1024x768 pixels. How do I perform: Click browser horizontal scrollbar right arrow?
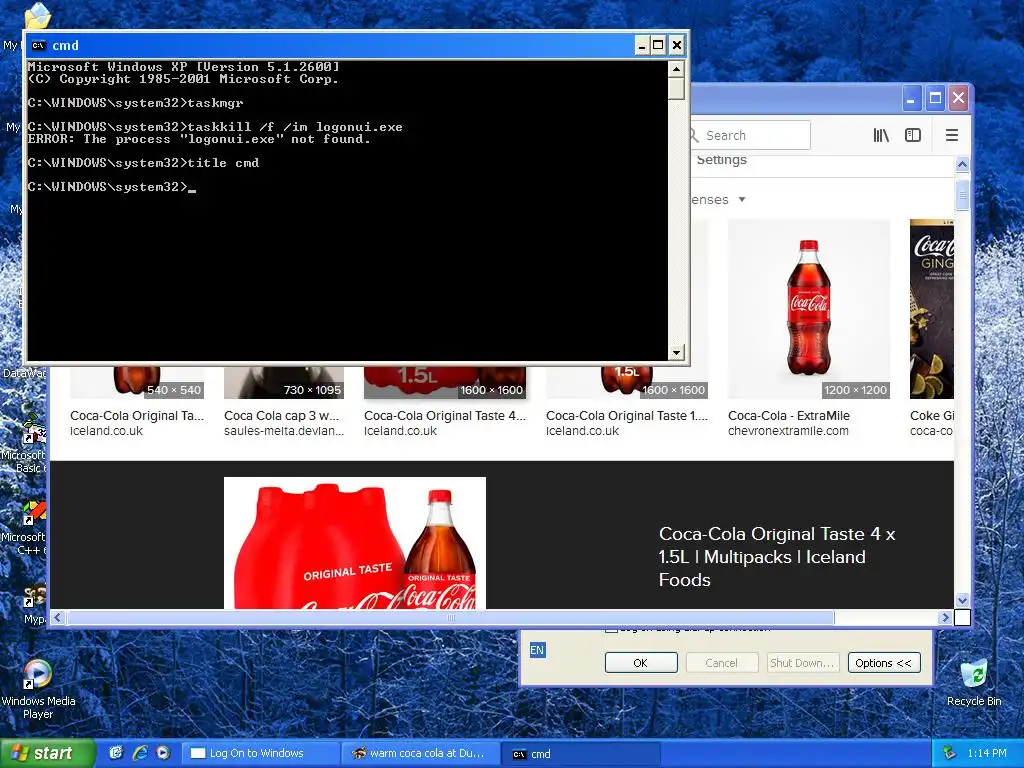tap(945, 617)
